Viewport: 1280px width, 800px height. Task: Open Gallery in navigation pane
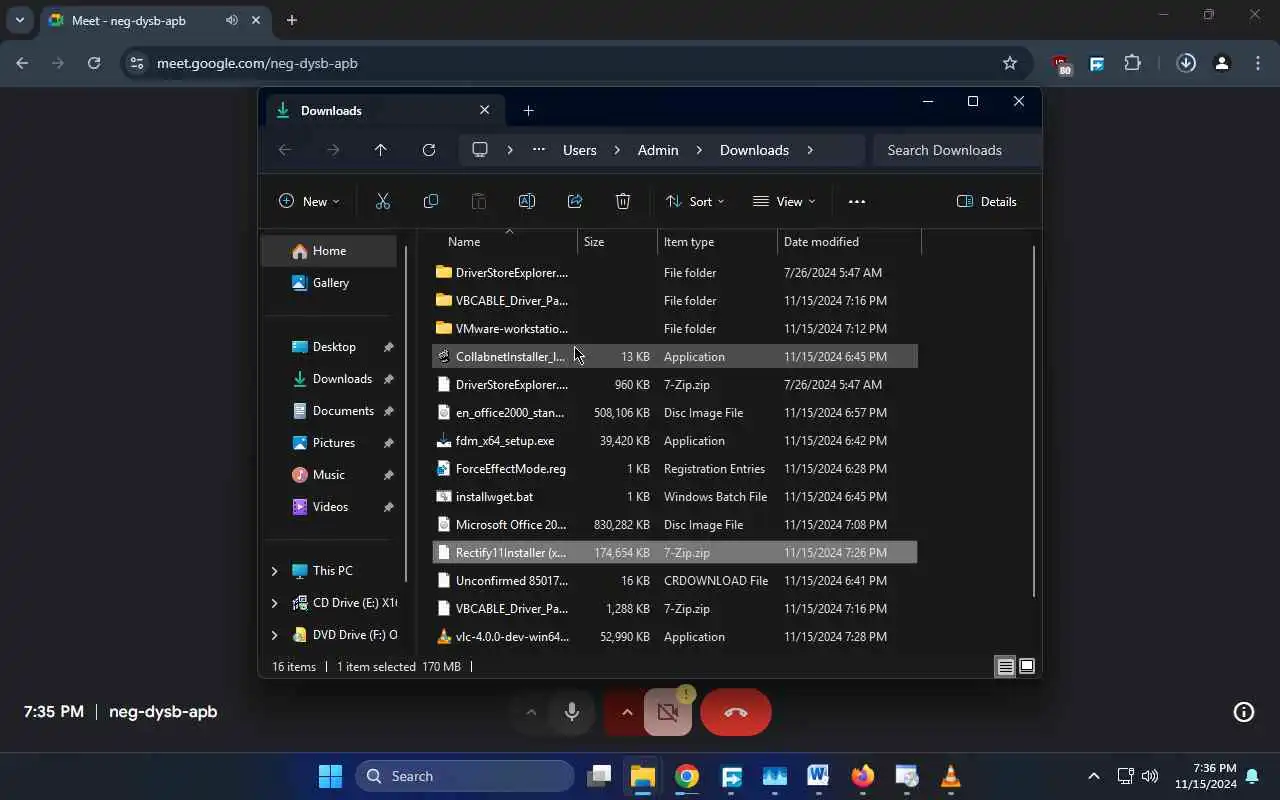[330, 283]
